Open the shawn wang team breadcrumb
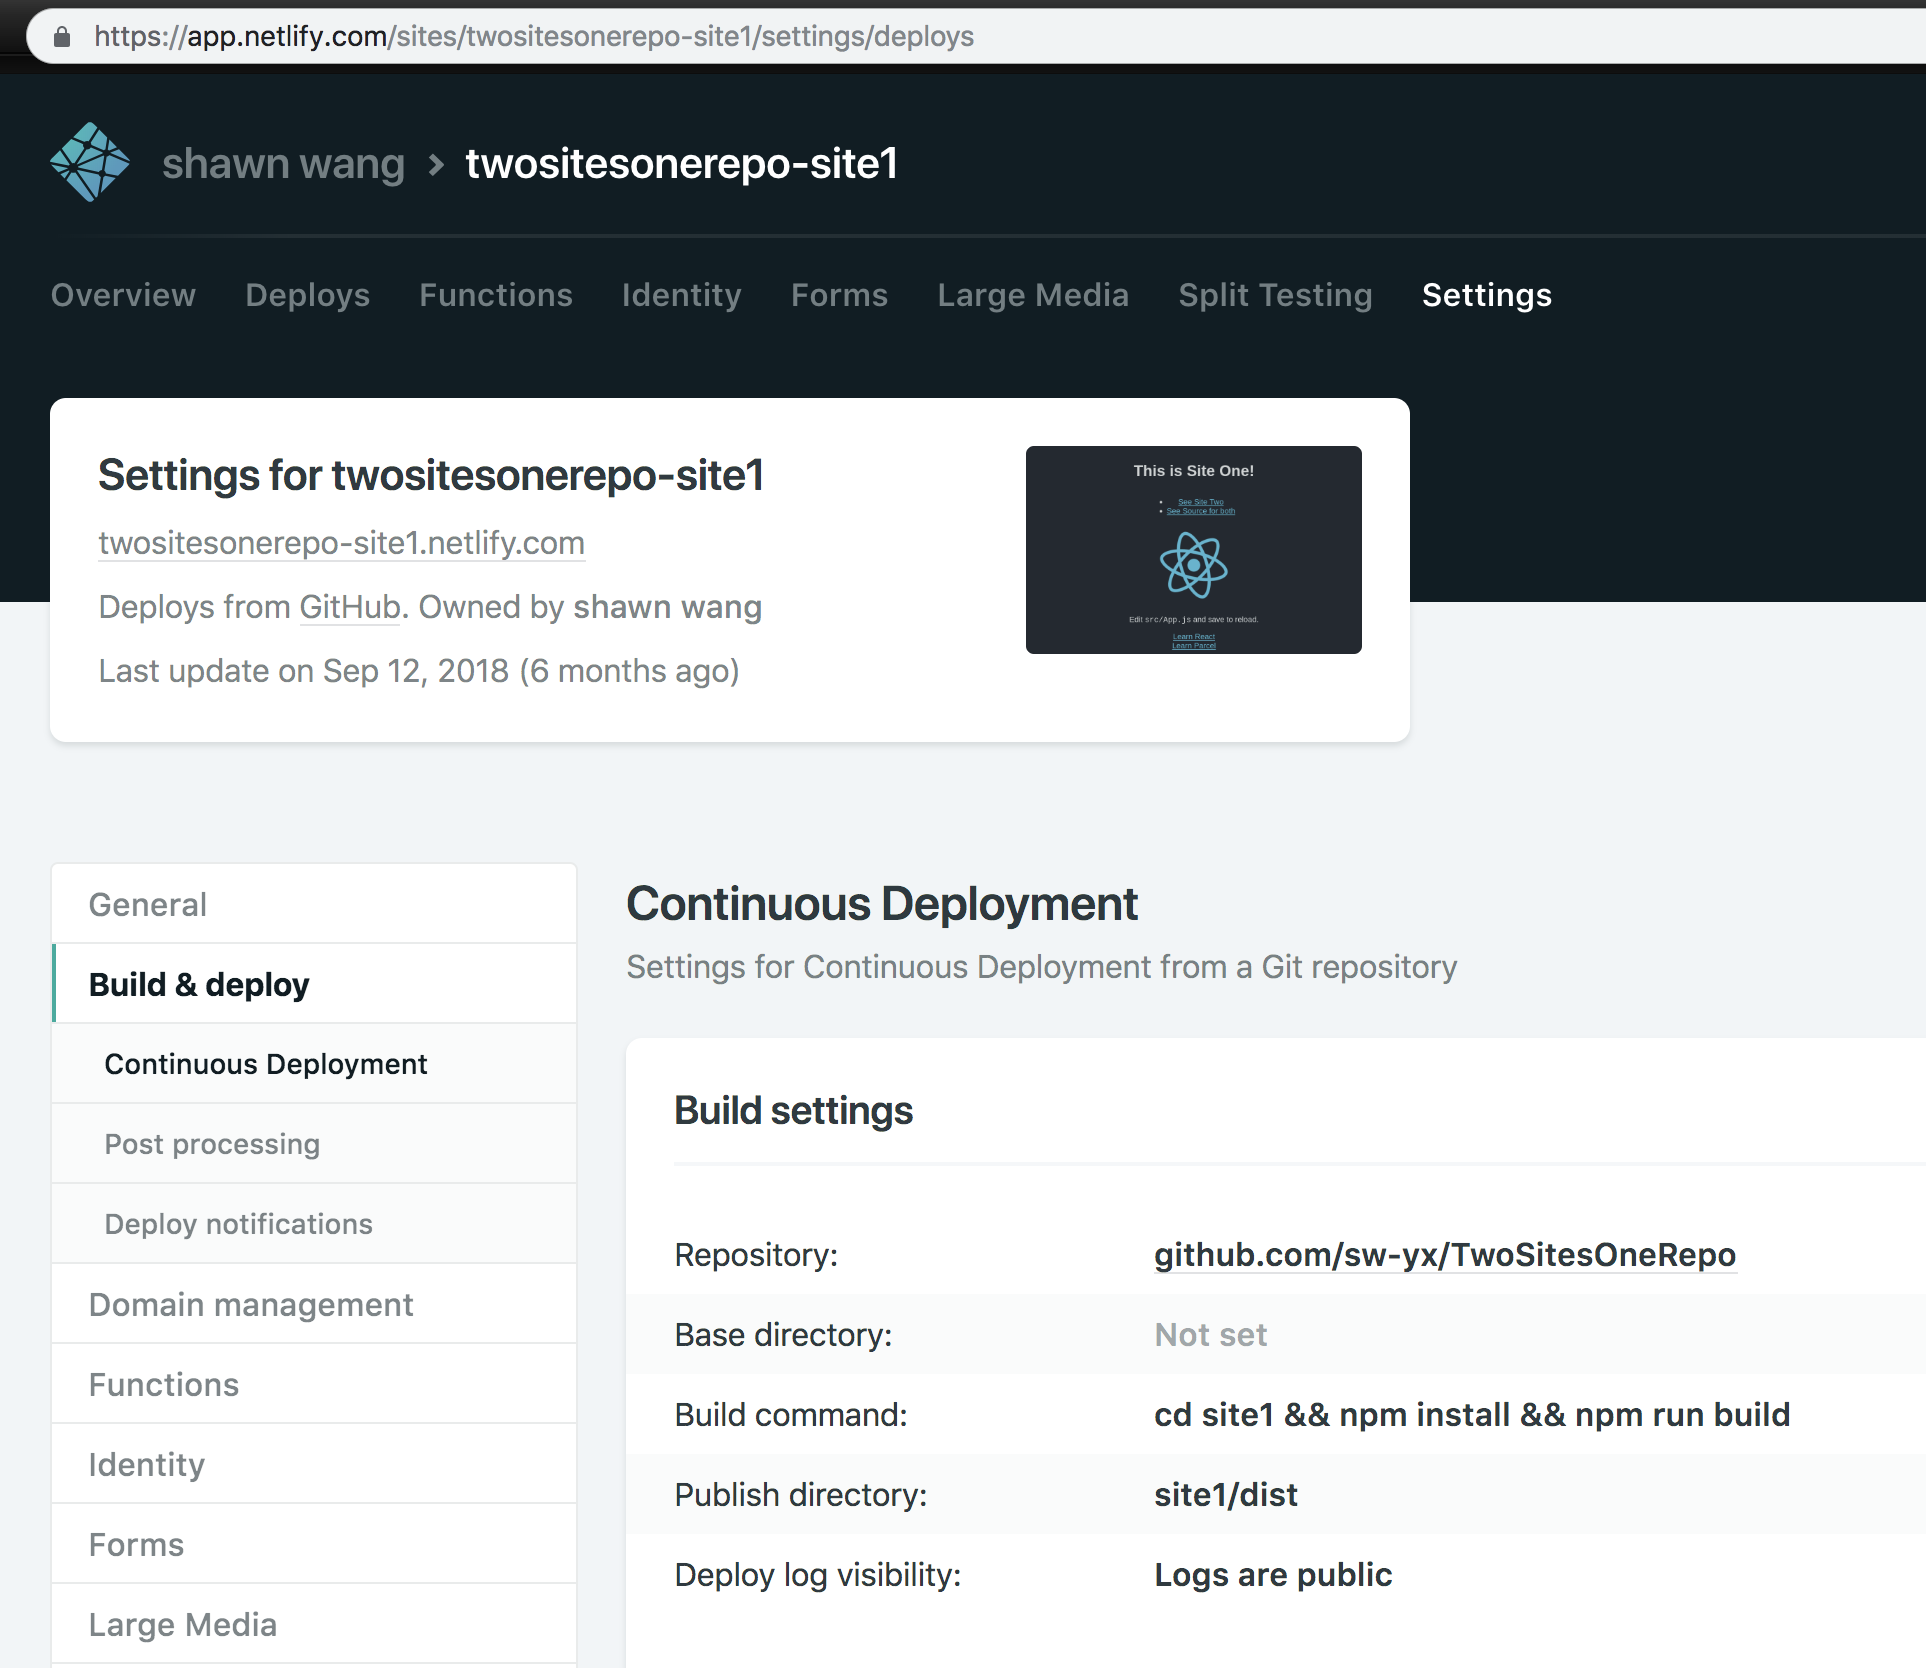 pos(283,164)
